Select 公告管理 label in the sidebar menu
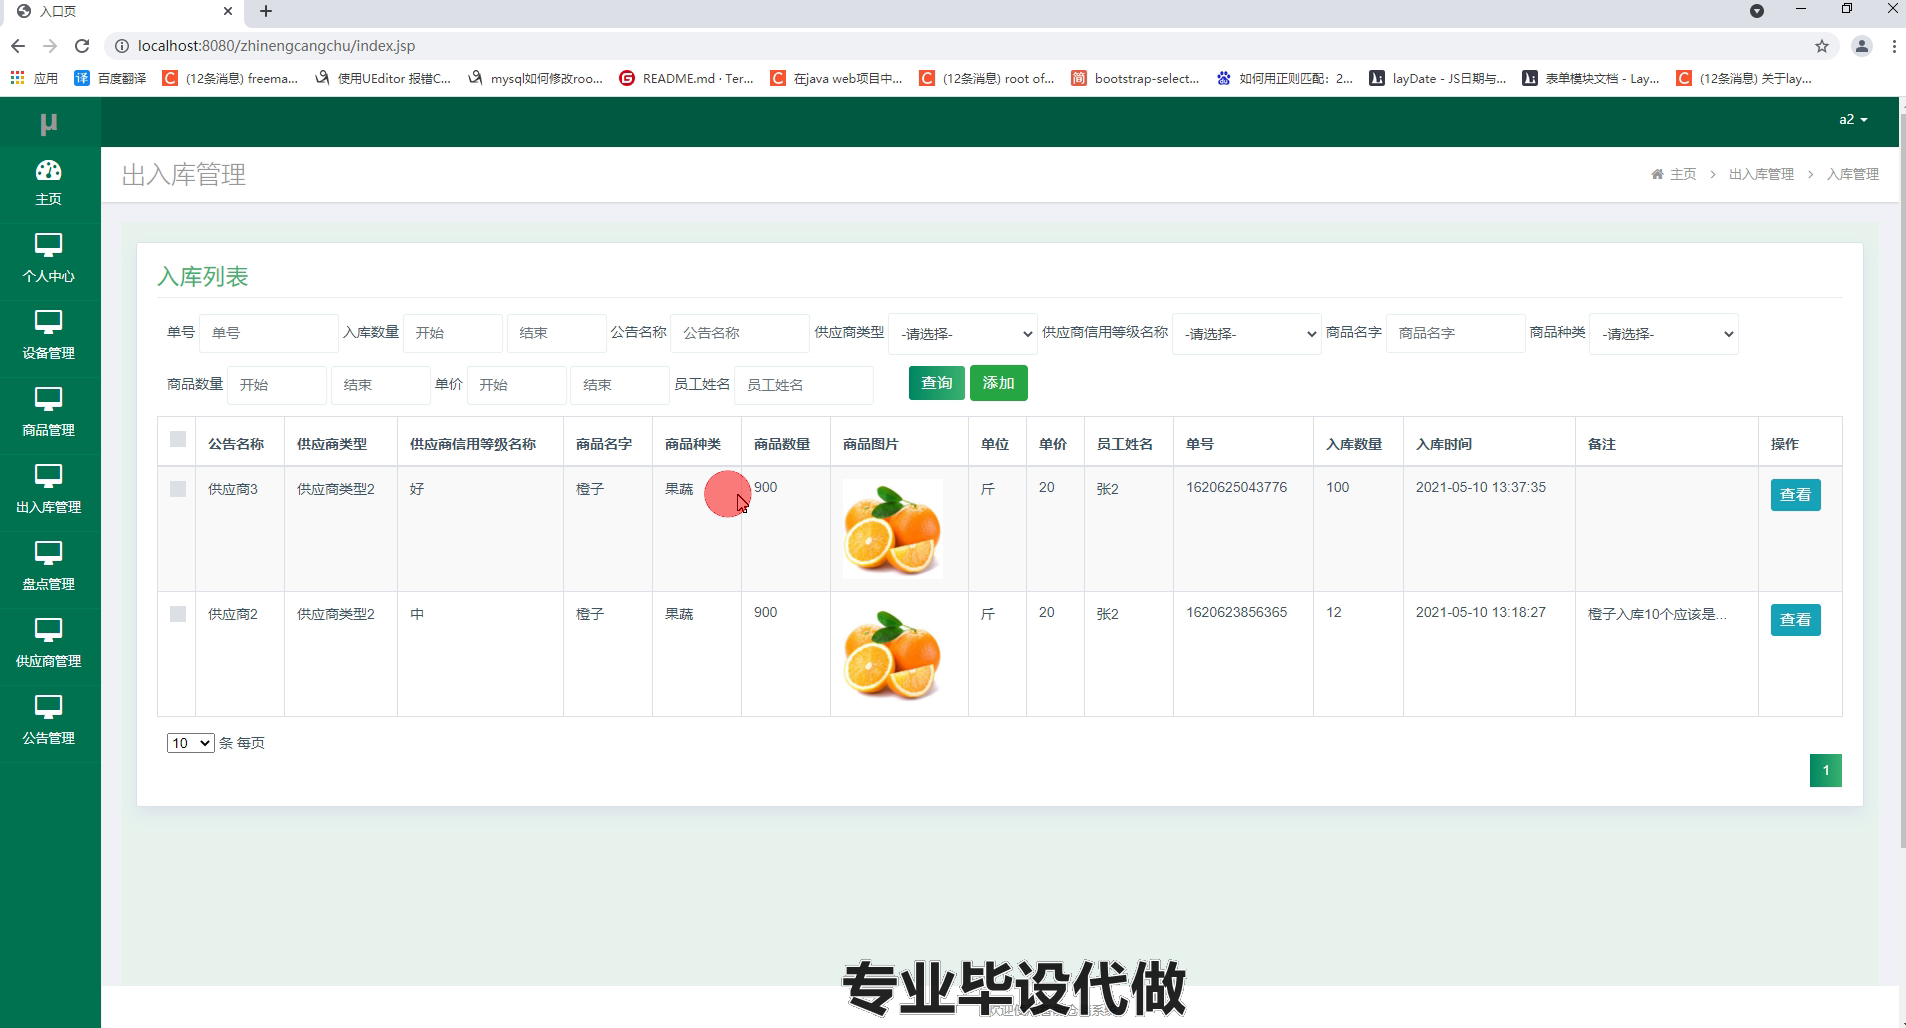The height and width of the screenshot is (1028, 1906). click(48, 738)
